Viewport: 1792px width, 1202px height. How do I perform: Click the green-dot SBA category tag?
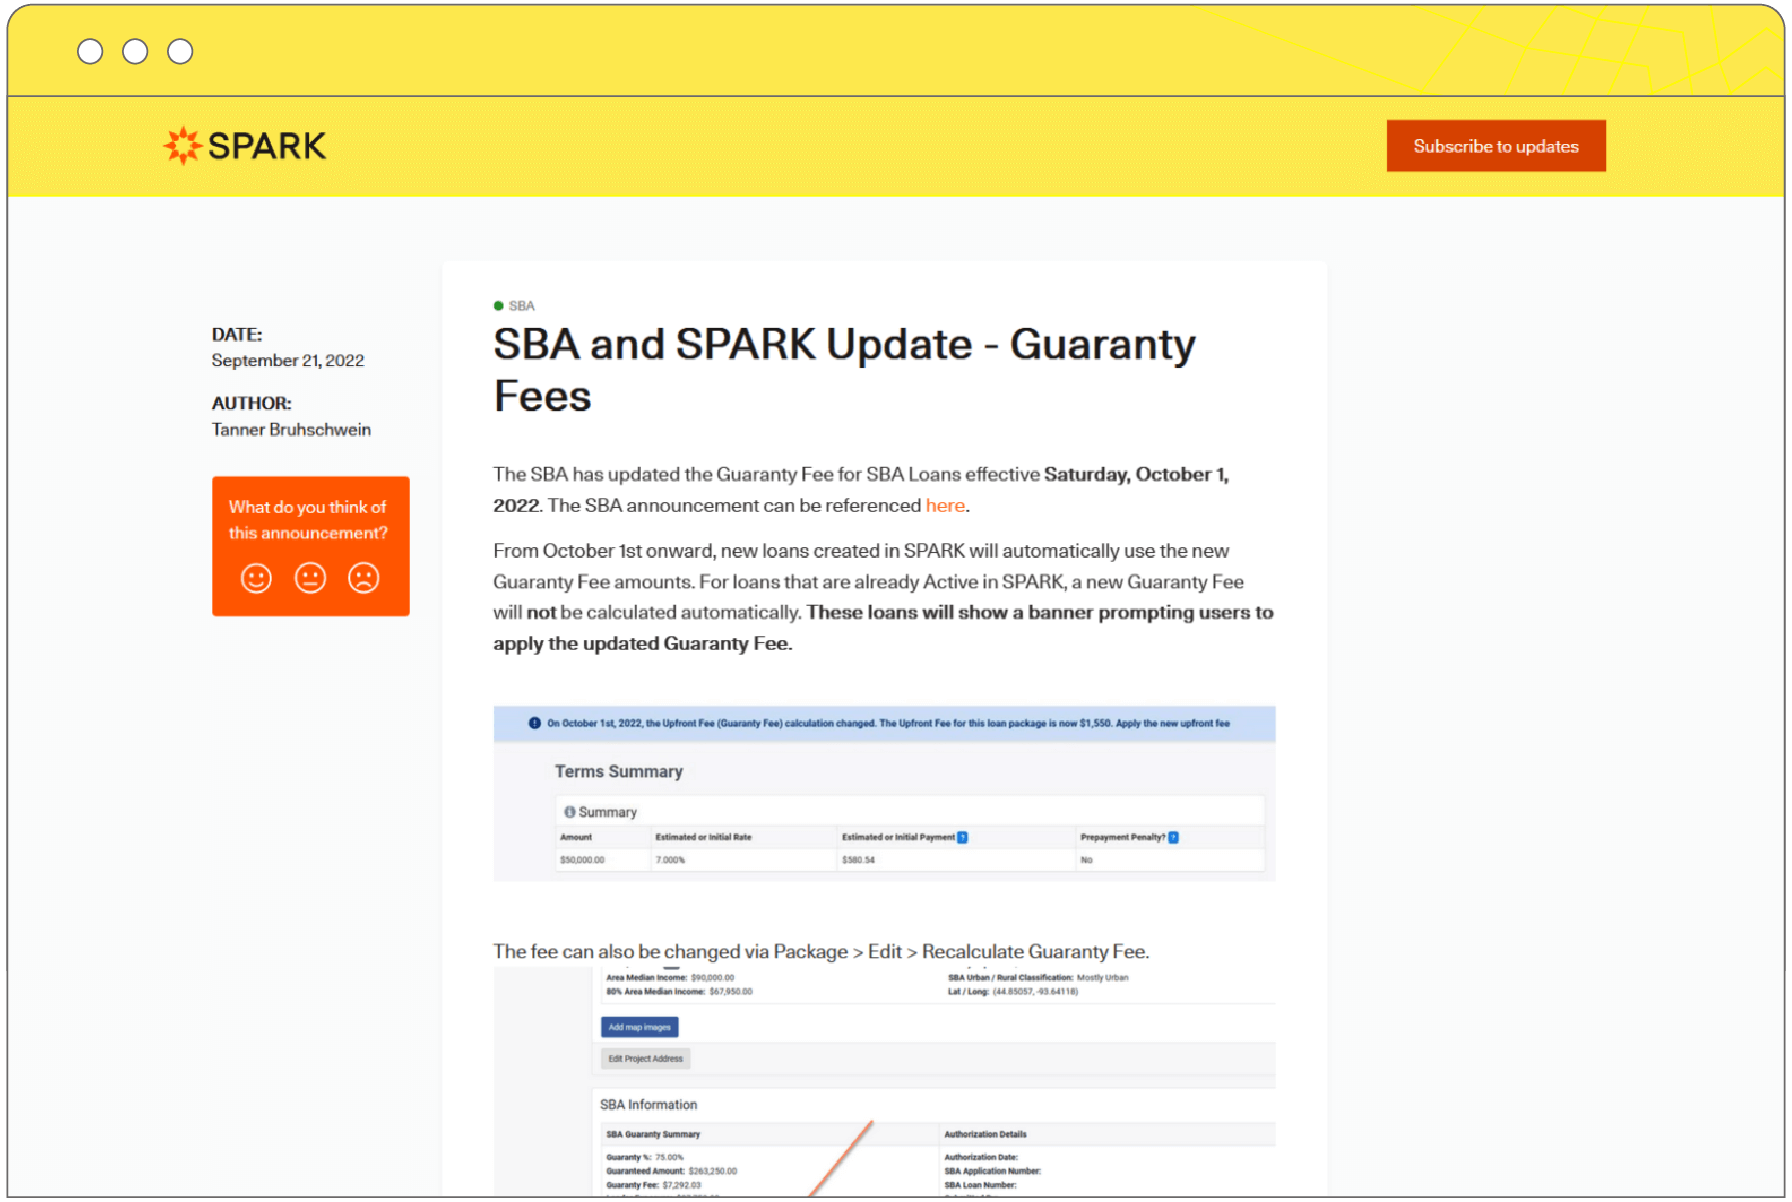coord(515,306)
